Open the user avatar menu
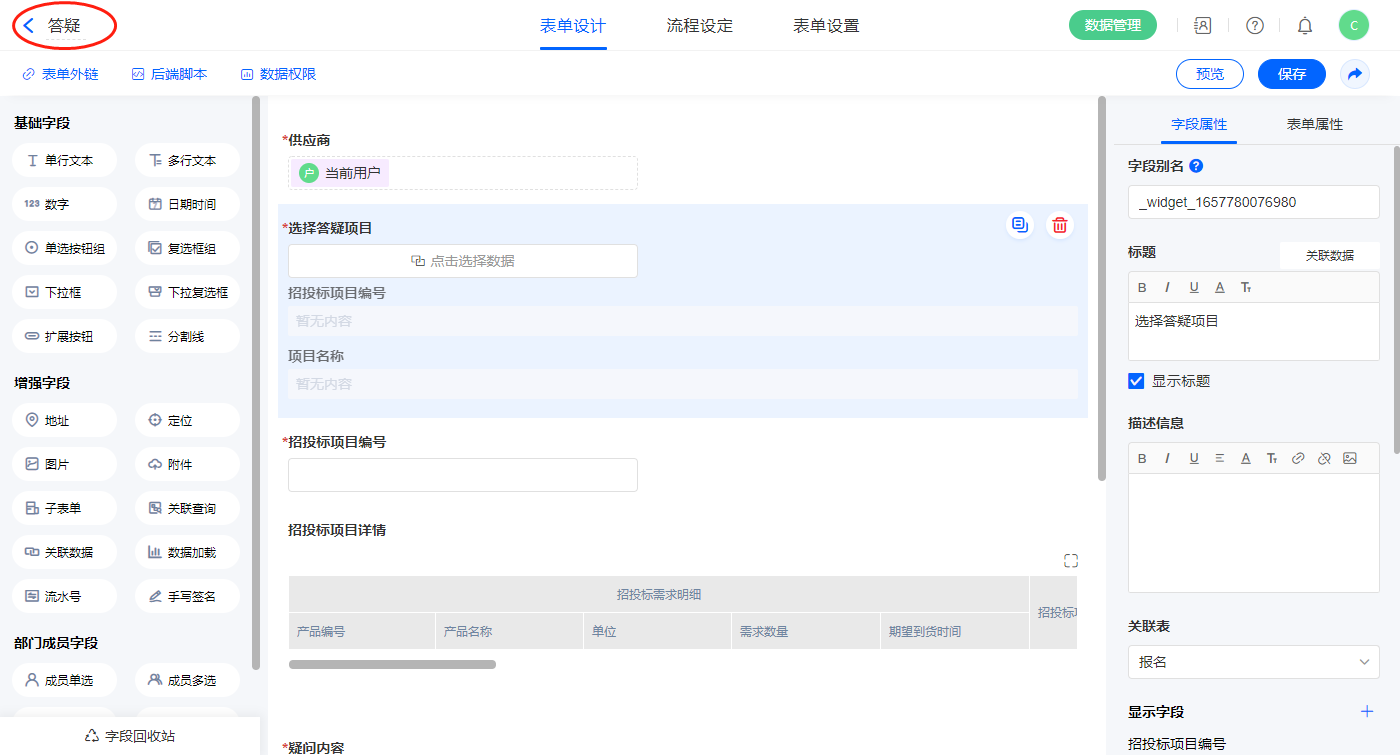This screenshot has height=755, width=1400. click(x=1353, y=26)
